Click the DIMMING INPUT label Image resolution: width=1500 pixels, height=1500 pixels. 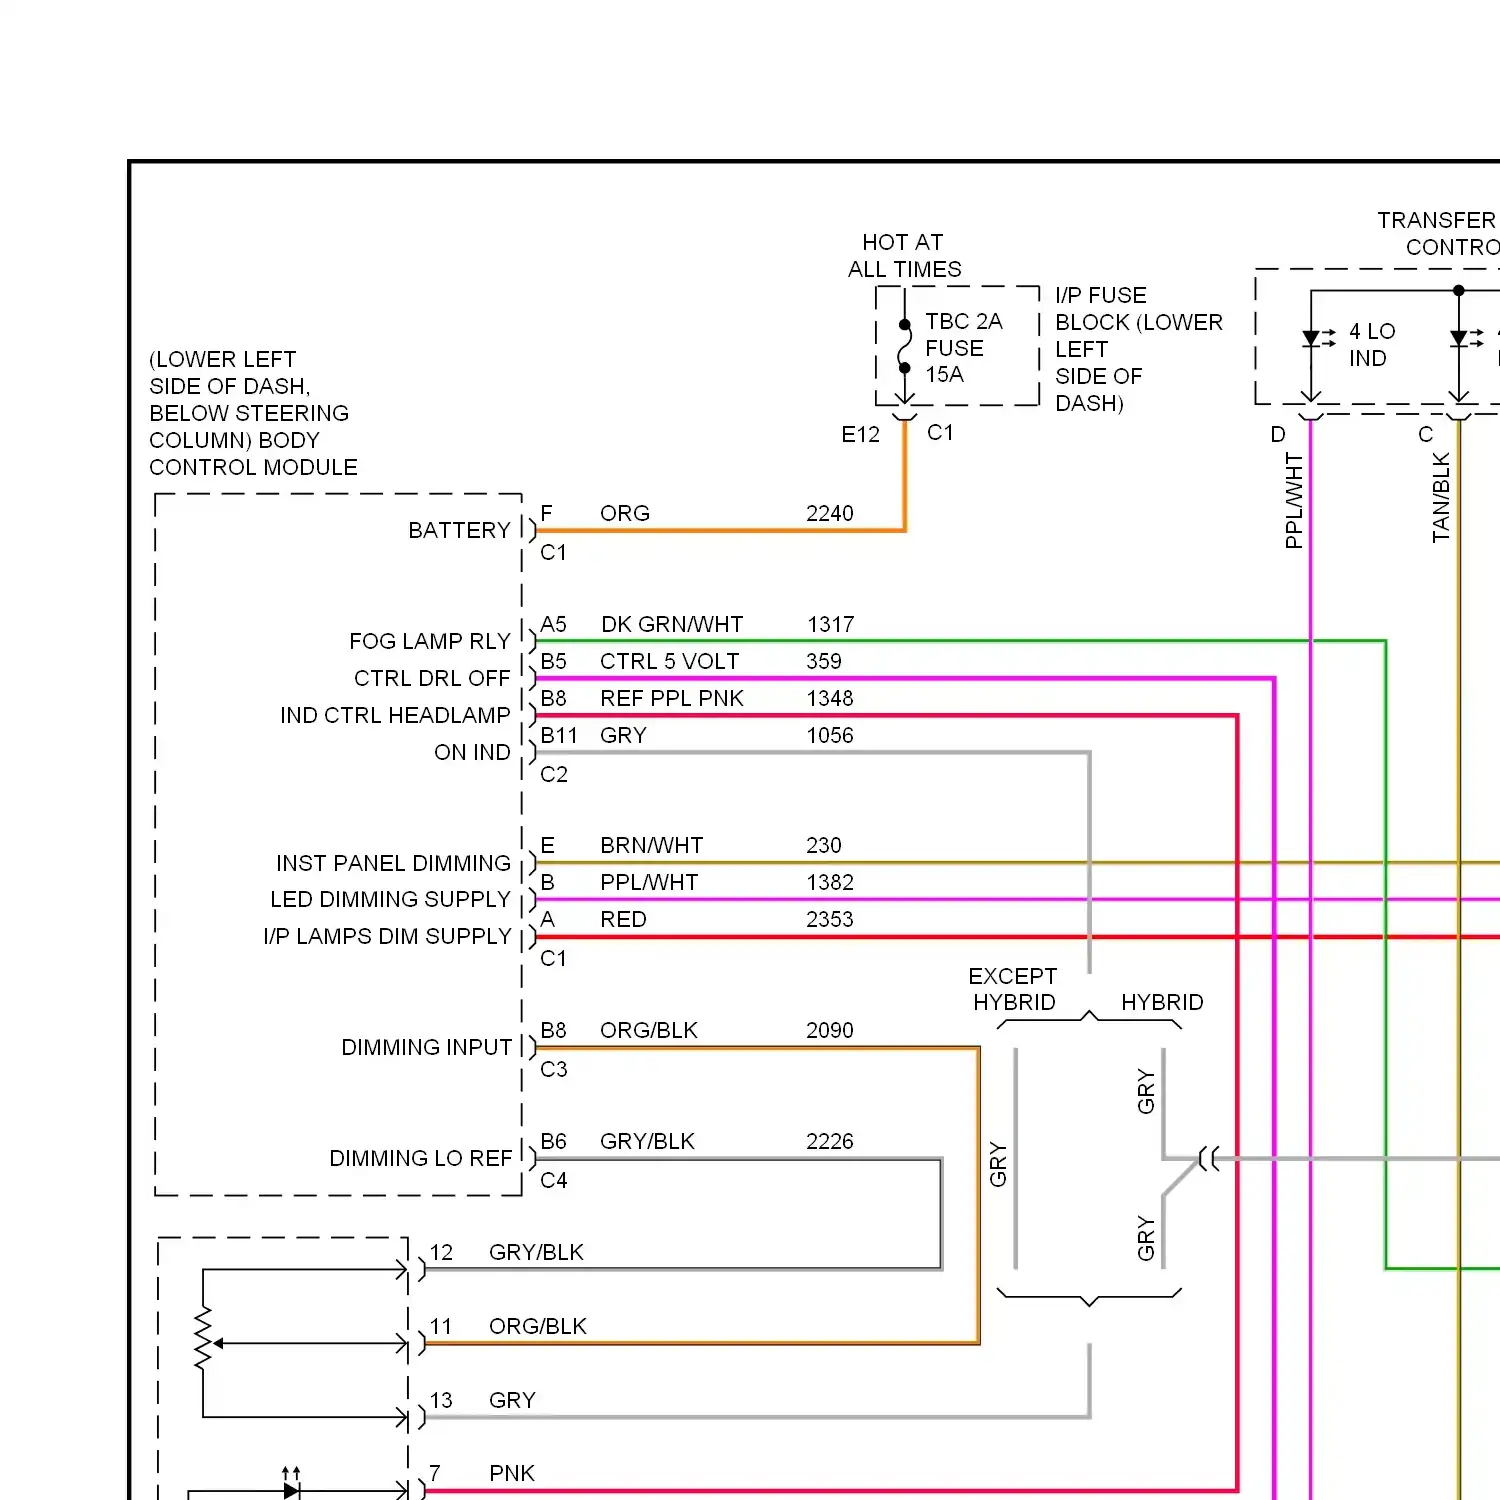tap(426, 1047)
